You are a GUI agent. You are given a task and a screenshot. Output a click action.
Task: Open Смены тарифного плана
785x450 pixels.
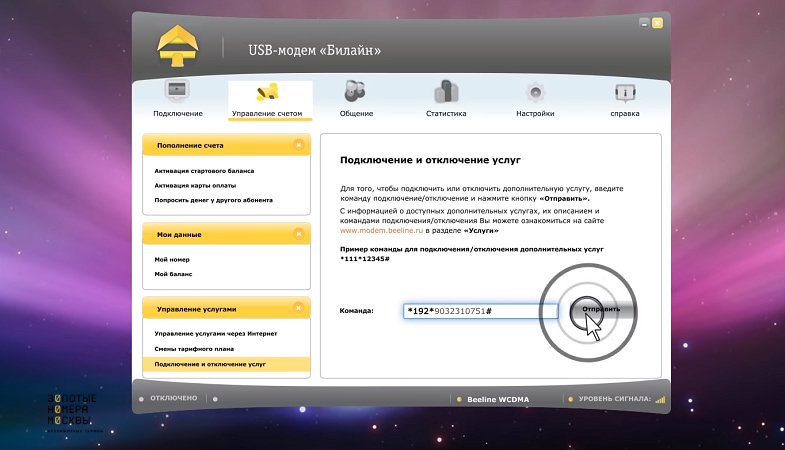tap(194, 349)
